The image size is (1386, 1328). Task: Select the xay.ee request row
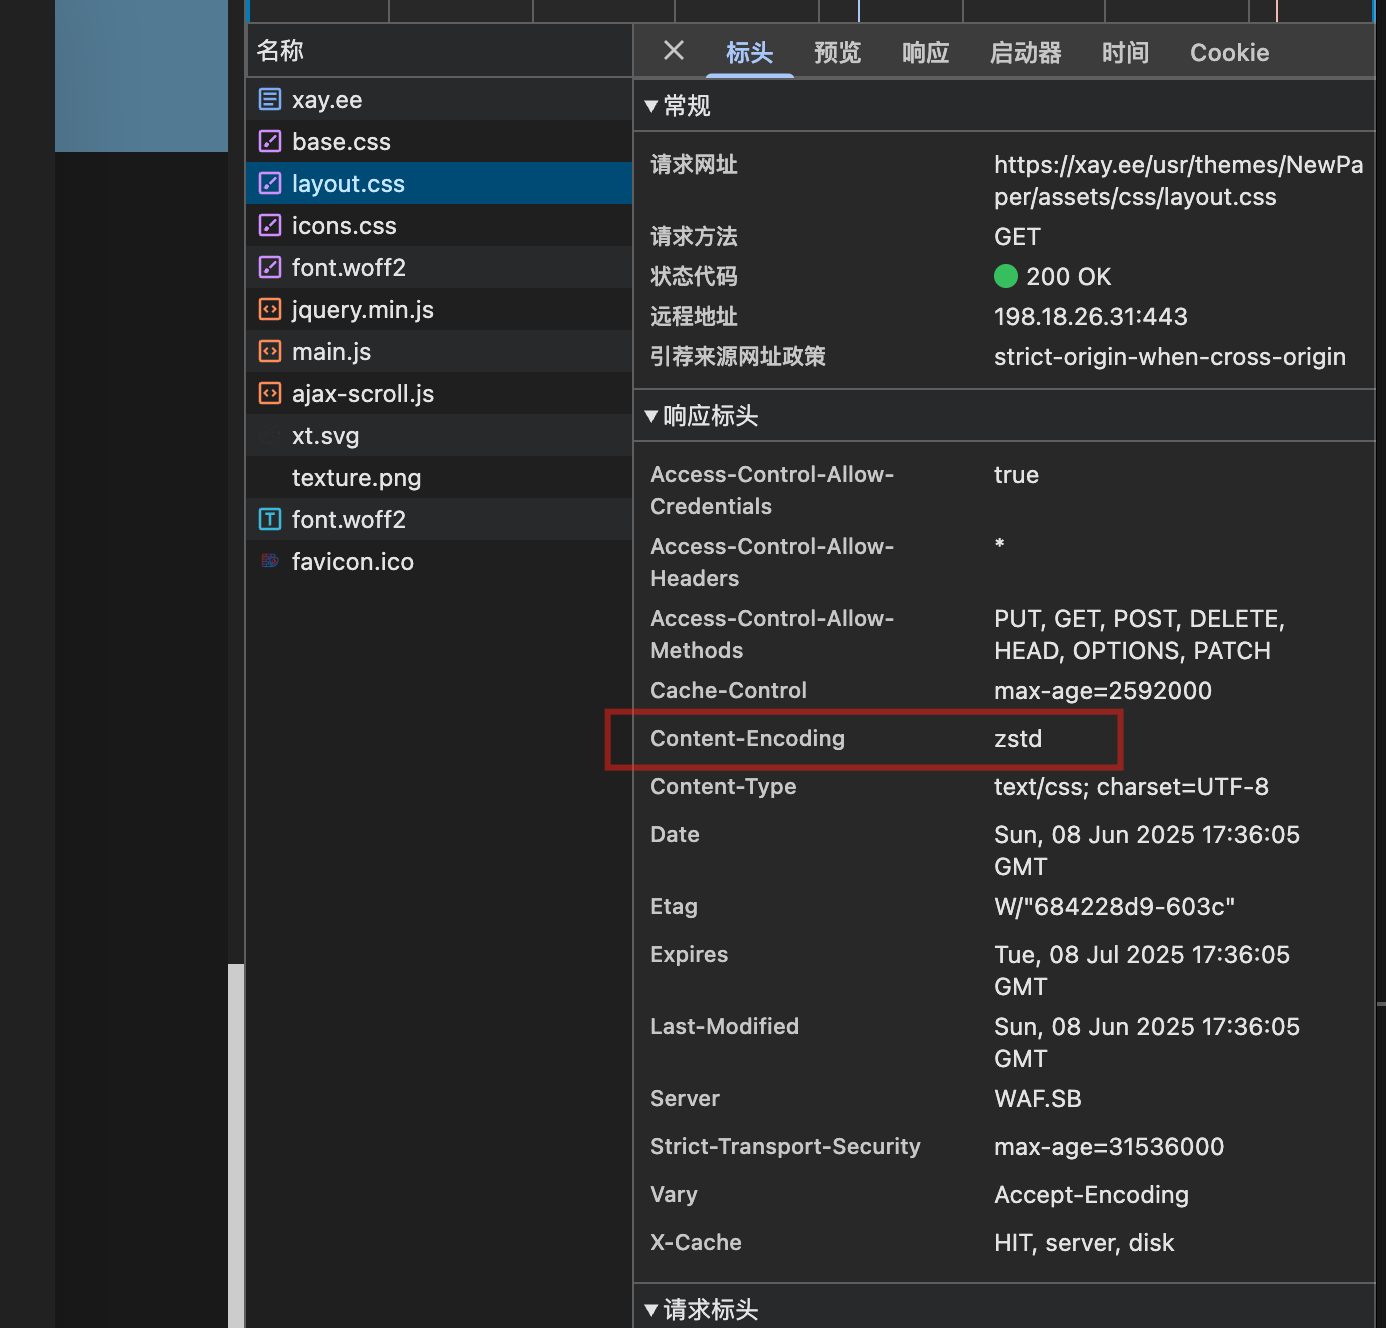tap(439, 99)
